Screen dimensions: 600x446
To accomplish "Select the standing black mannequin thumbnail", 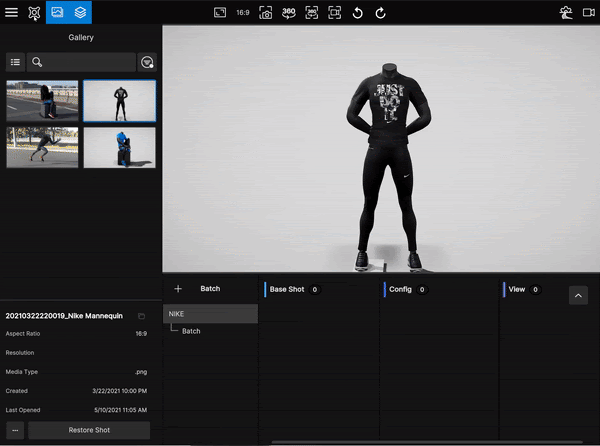I will point(119,101).
